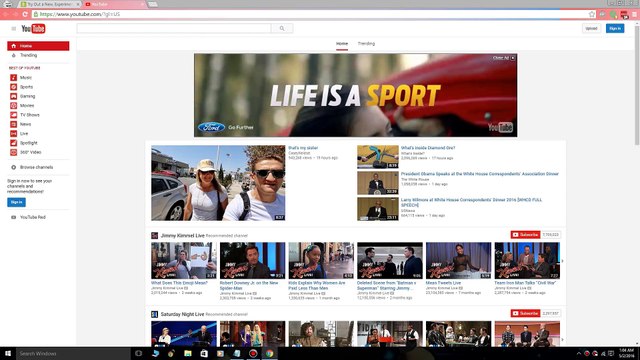Open News category icon in sidebar
The height and width of the screenshot is (360, 640).
pos(13,124)
